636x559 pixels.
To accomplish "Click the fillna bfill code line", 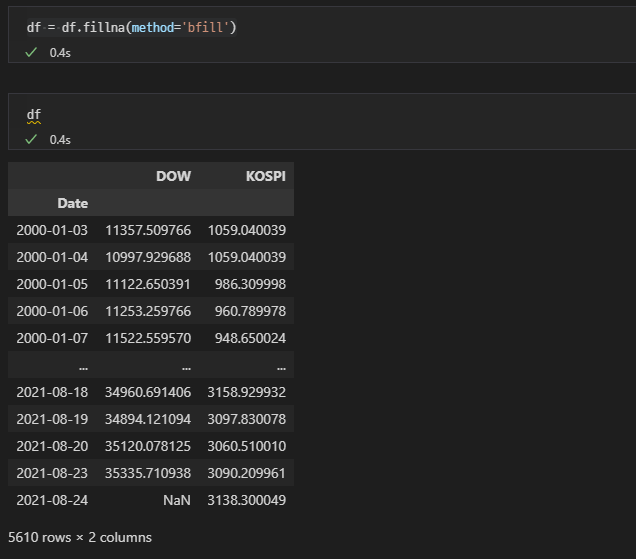I will [x=131, y=28].
